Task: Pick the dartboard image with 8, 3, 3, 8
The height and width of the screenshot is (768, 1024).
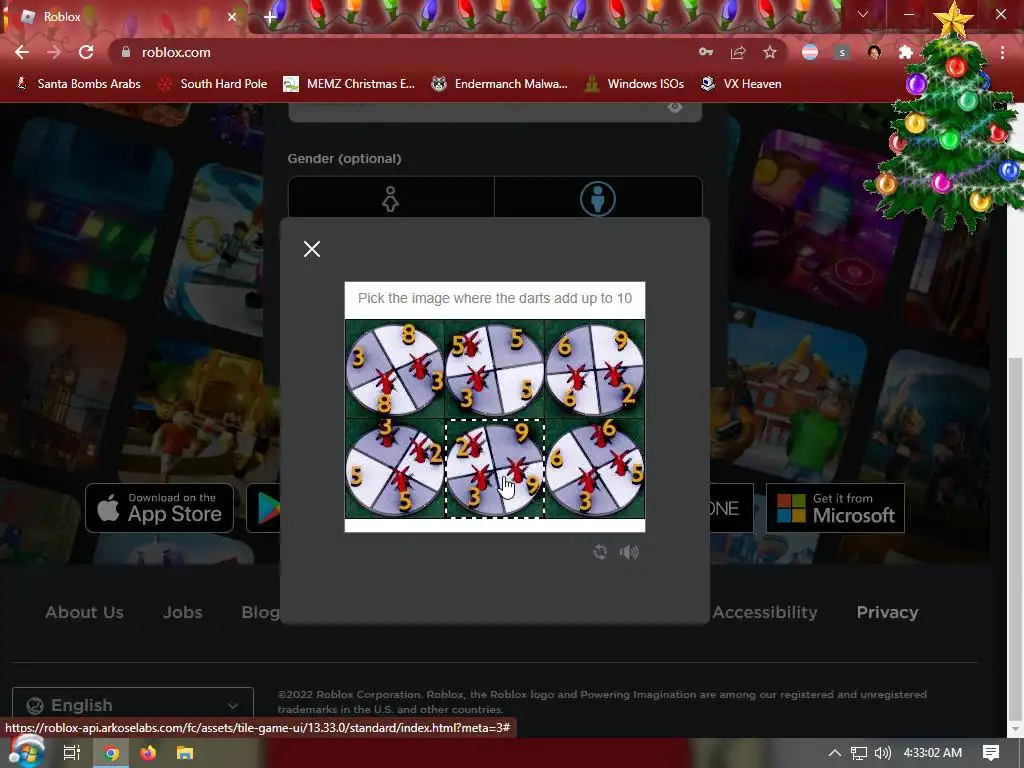Action: coord(394,369)
